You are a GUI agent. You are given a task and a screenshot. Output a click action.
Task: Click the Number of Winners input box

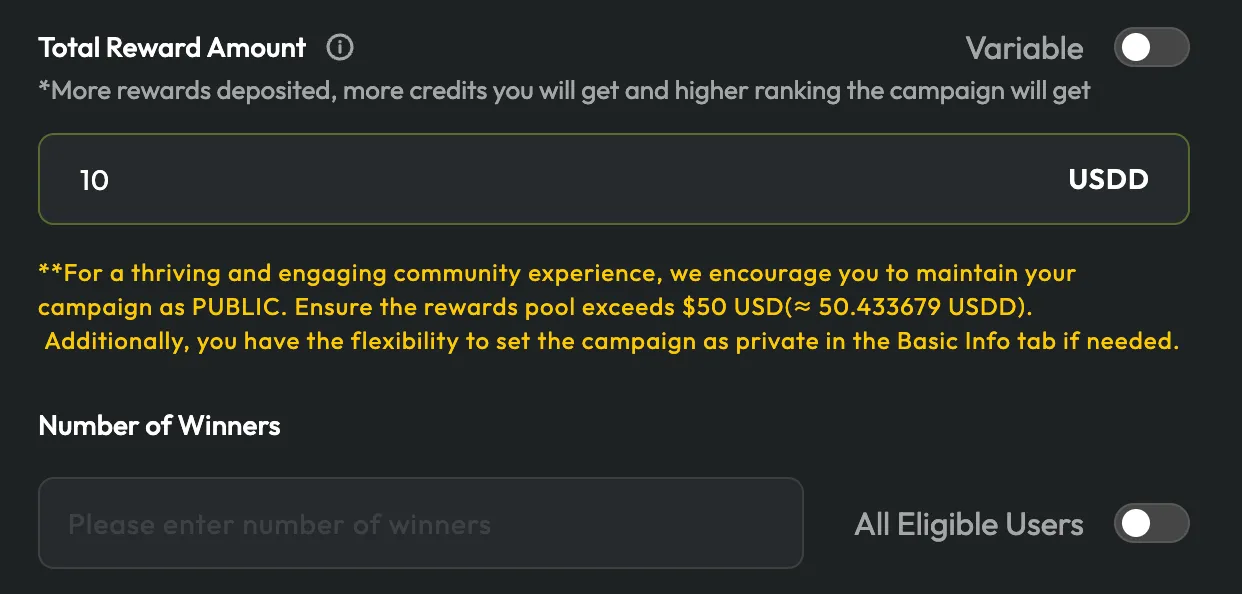coord(420,524)
